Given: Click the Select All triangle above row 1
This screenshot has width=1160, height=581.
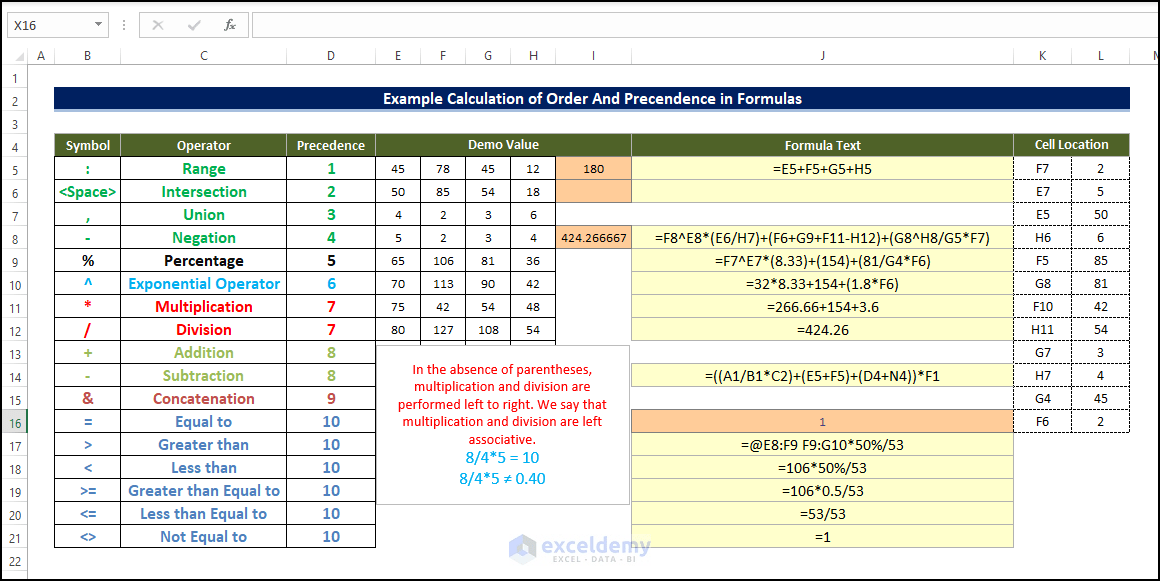Looking at the screenshot, I should tap(18, 55).
